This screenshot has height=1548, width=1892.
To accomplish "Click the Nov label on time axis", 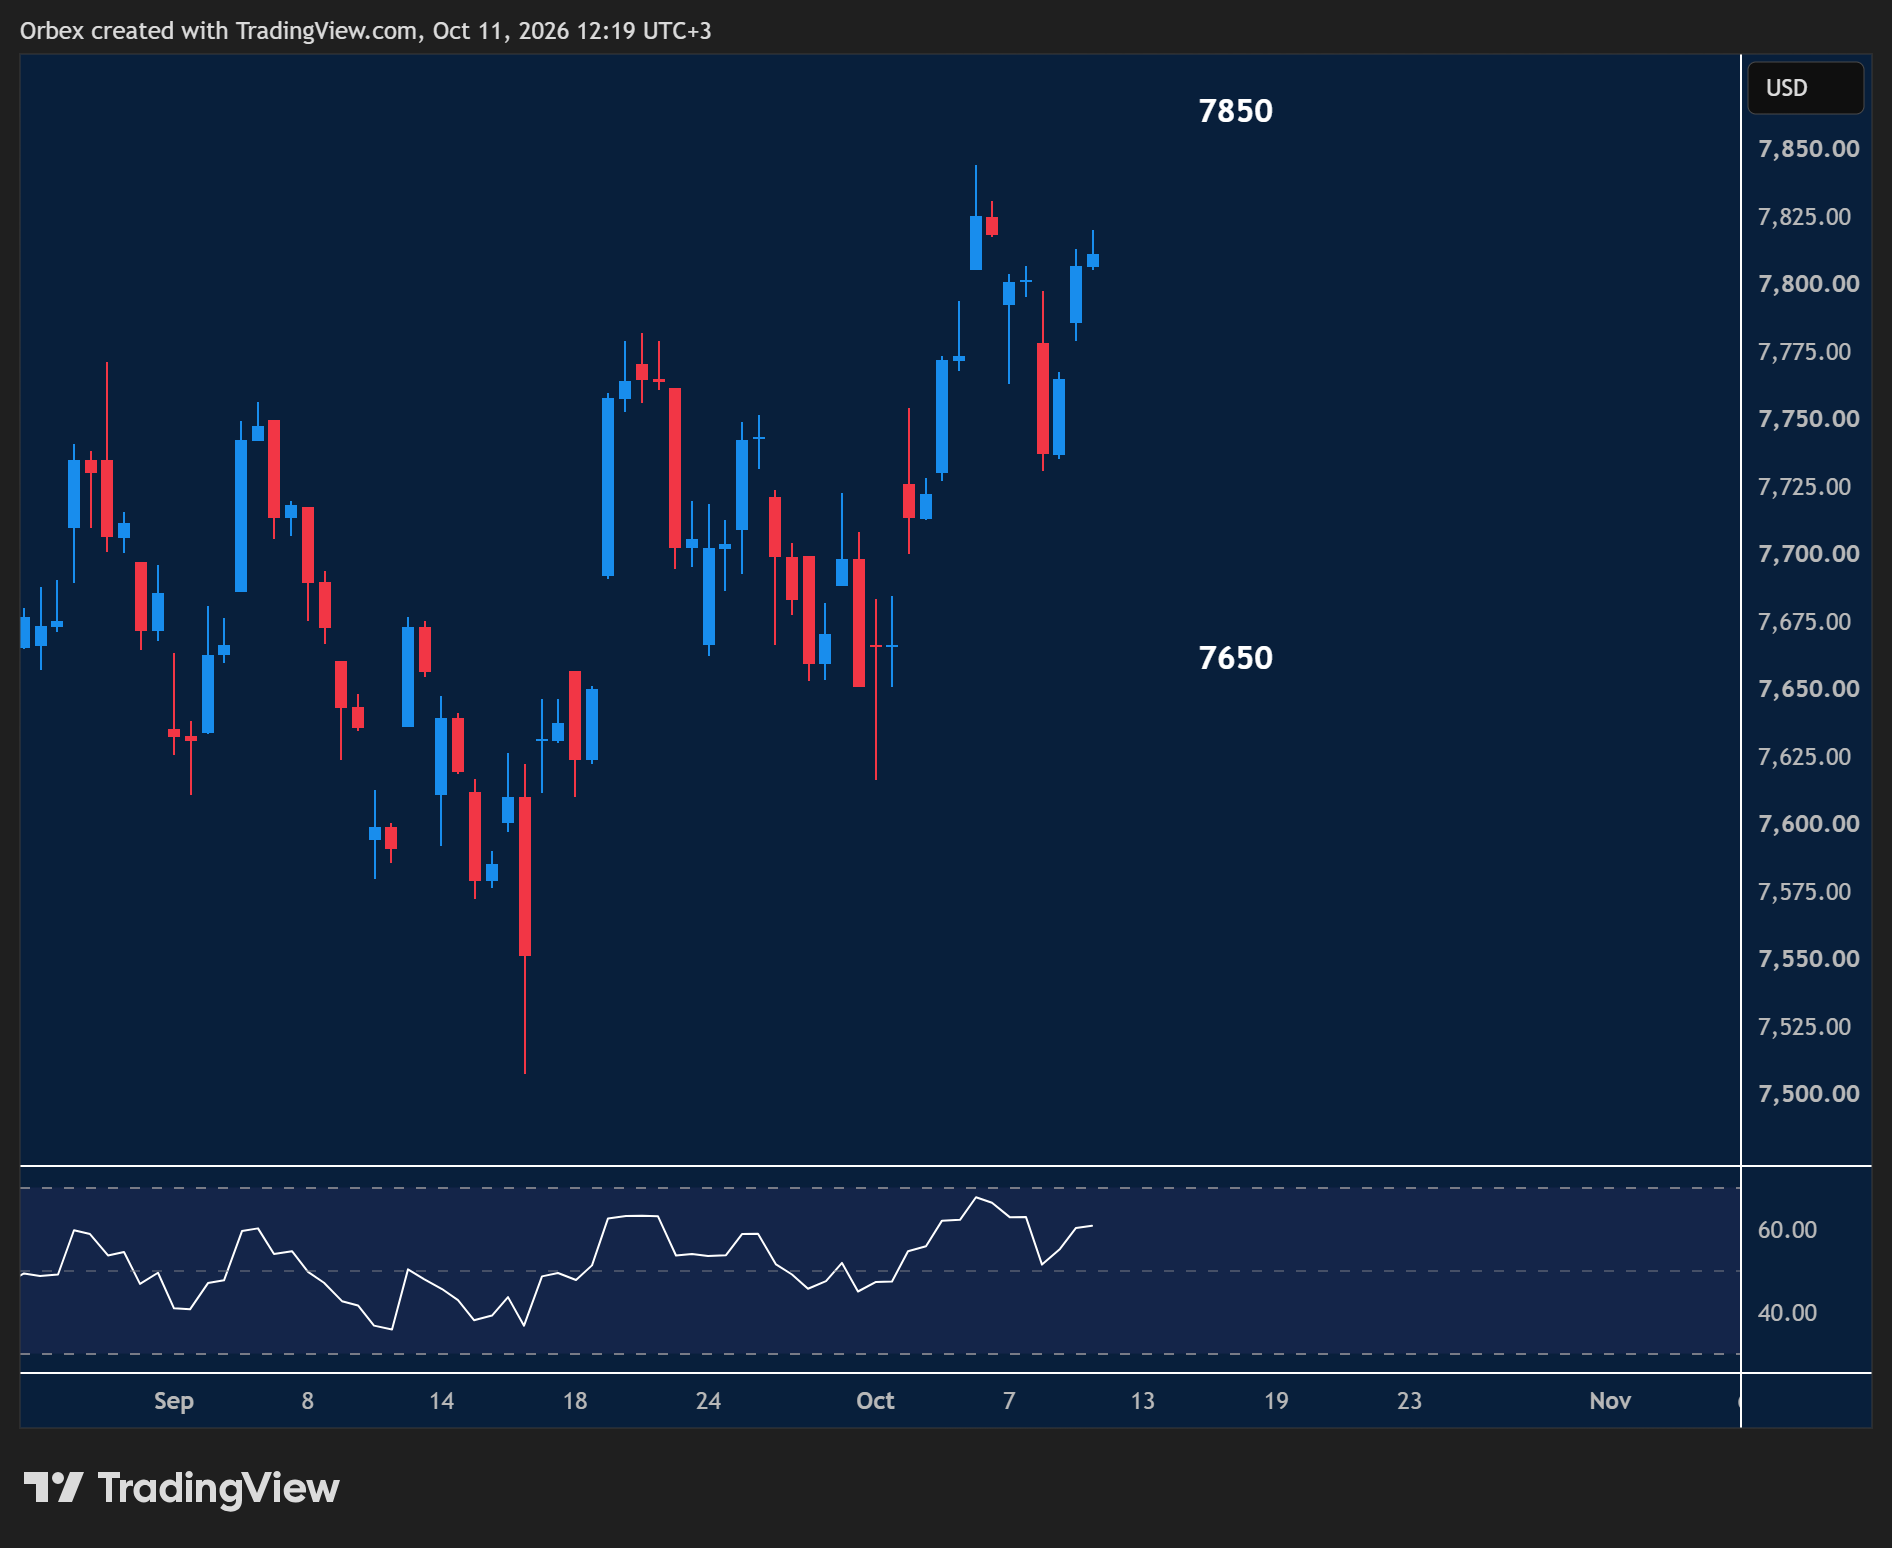I will click(1610, 1401).
